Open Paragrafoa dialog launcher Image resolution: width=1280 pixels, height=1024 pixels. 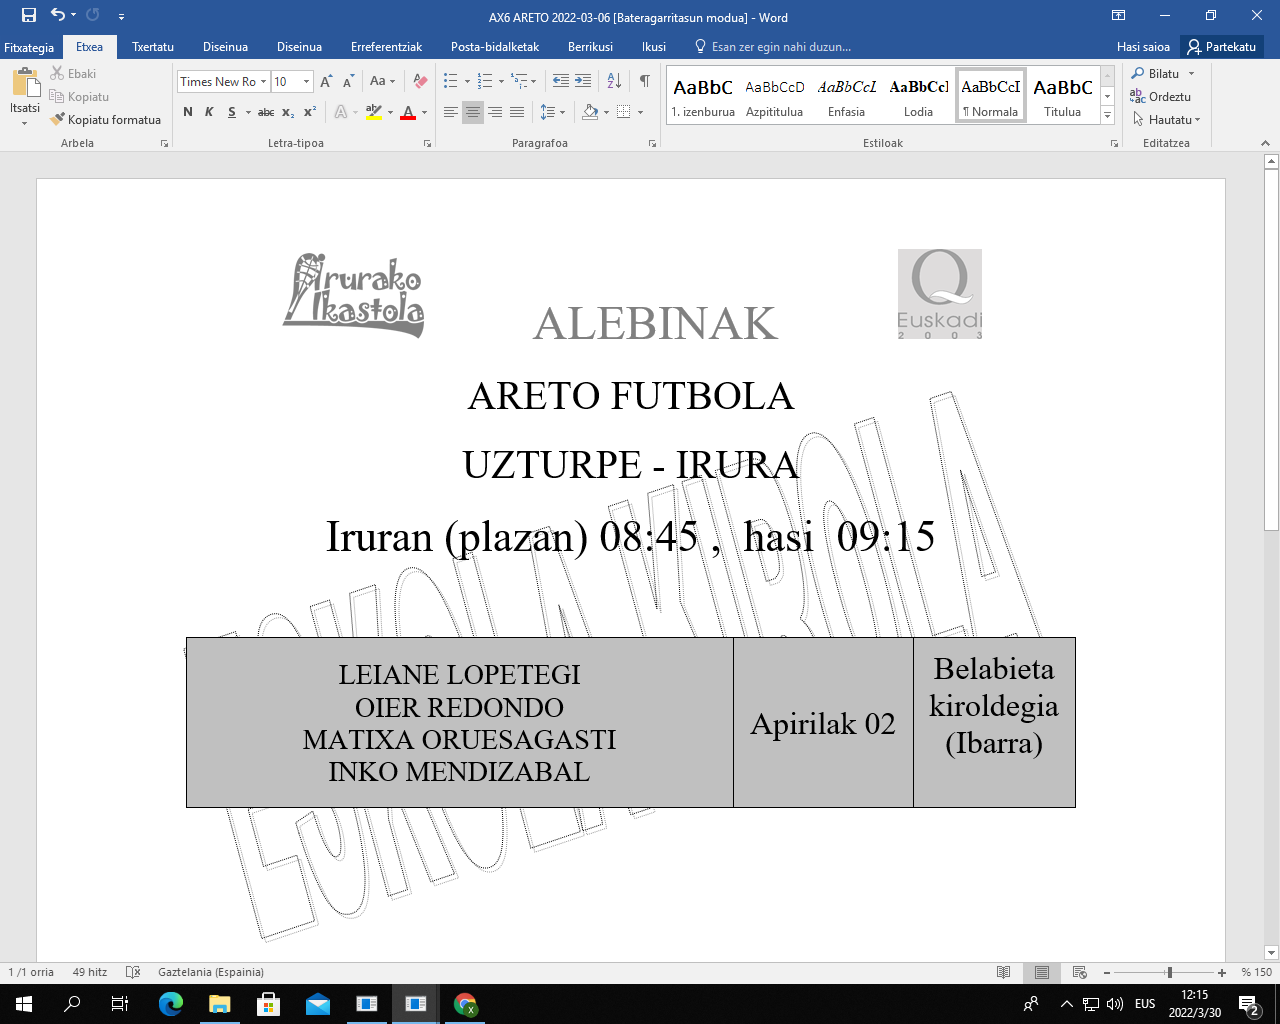coord(652,144)
